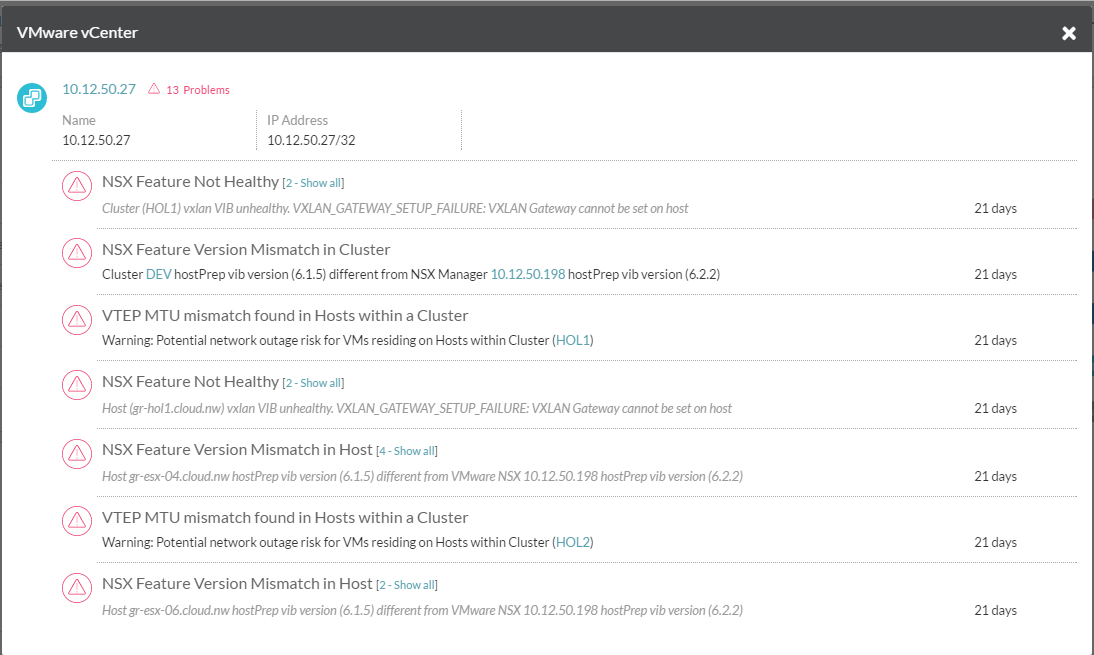
Task: Click alert icon for NSX Version Mismatch in Cluster
Action: 77,253
